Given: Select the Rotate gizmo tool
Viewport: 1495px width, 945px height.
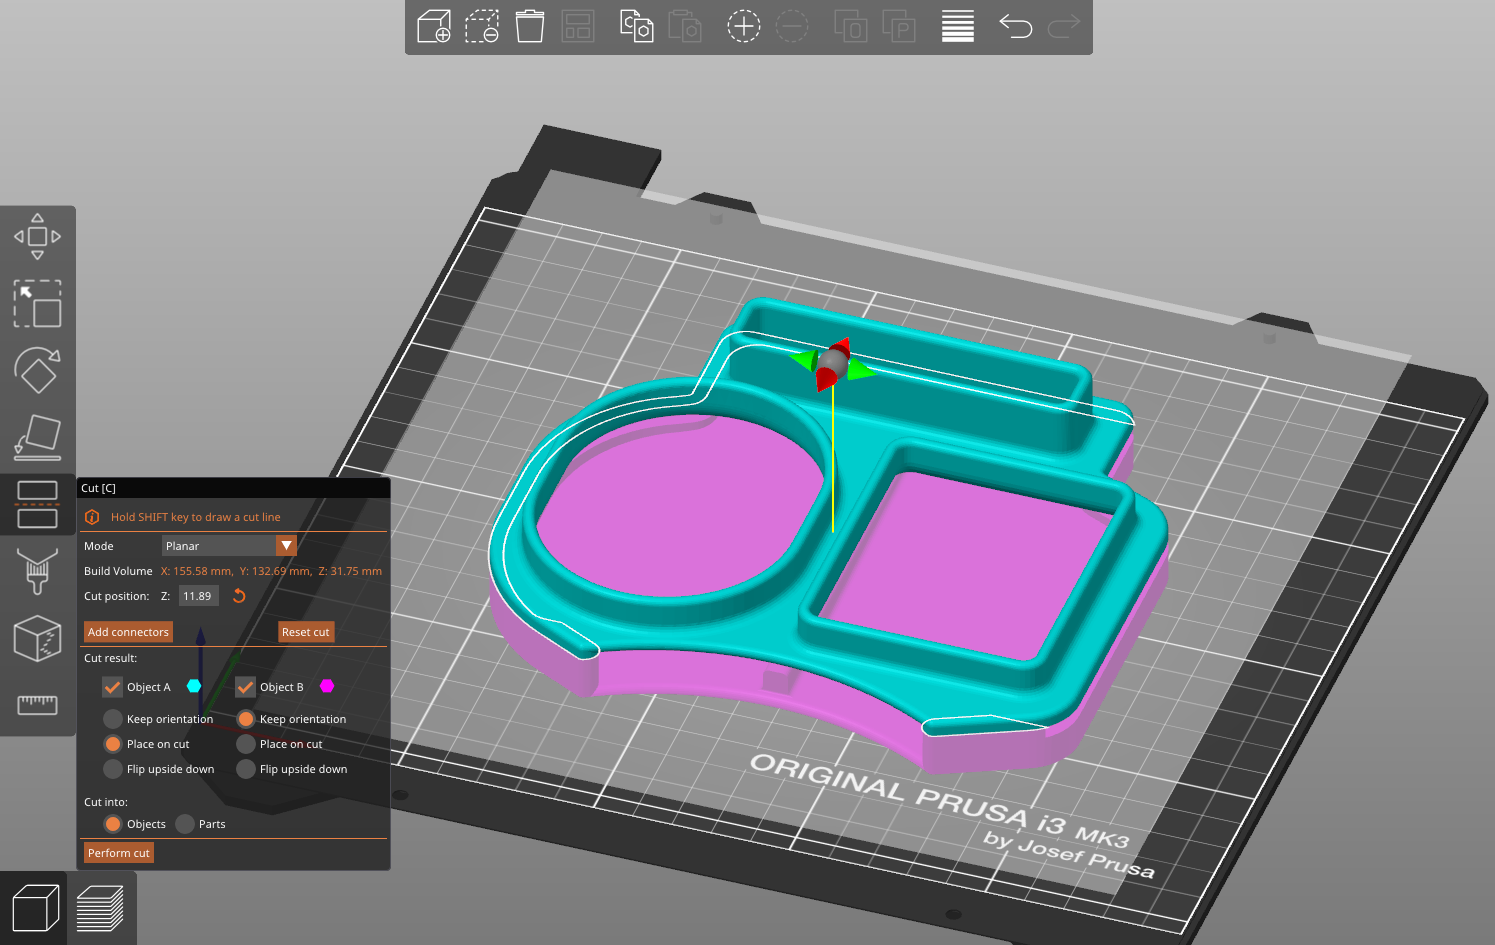Looking at the screenshot, I should click(x=37, y=371).
